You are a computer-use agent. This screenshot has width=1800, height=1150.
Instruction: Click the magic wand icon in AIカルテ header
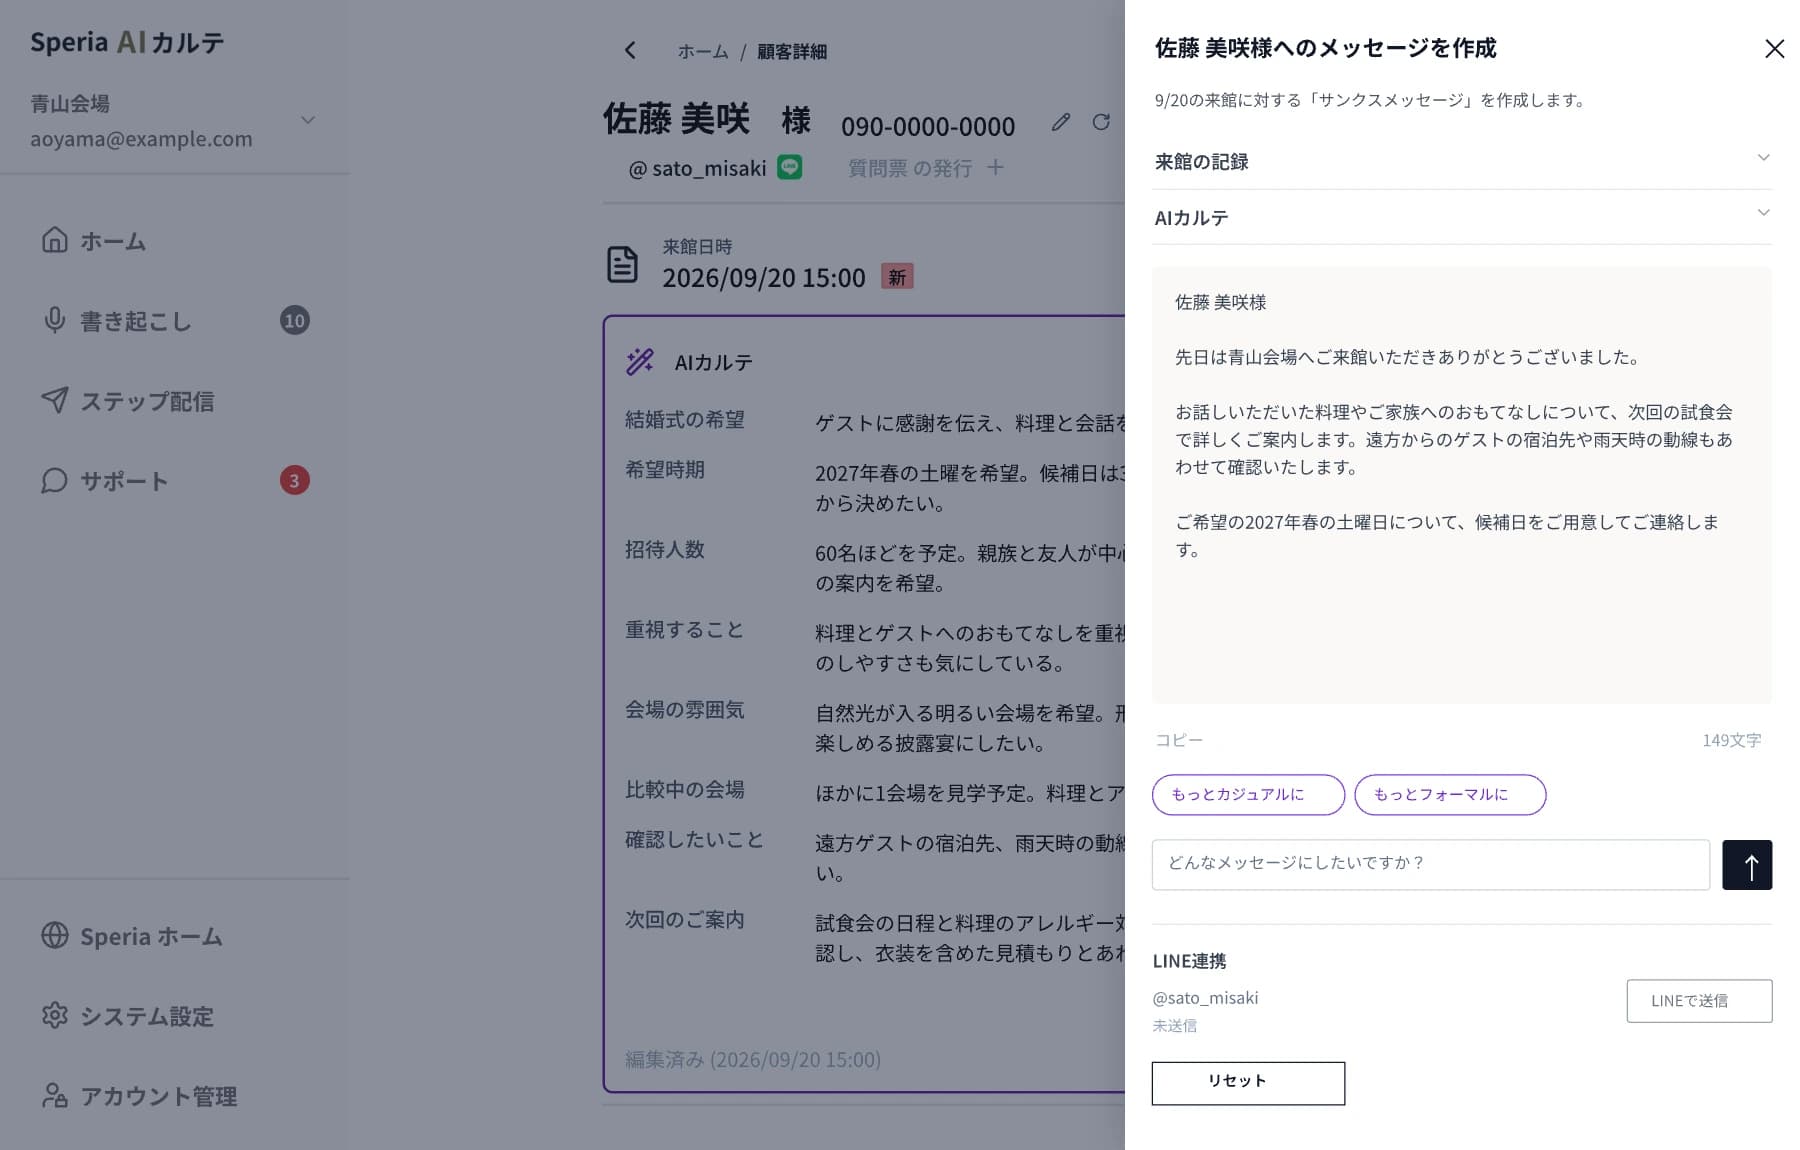640,361
